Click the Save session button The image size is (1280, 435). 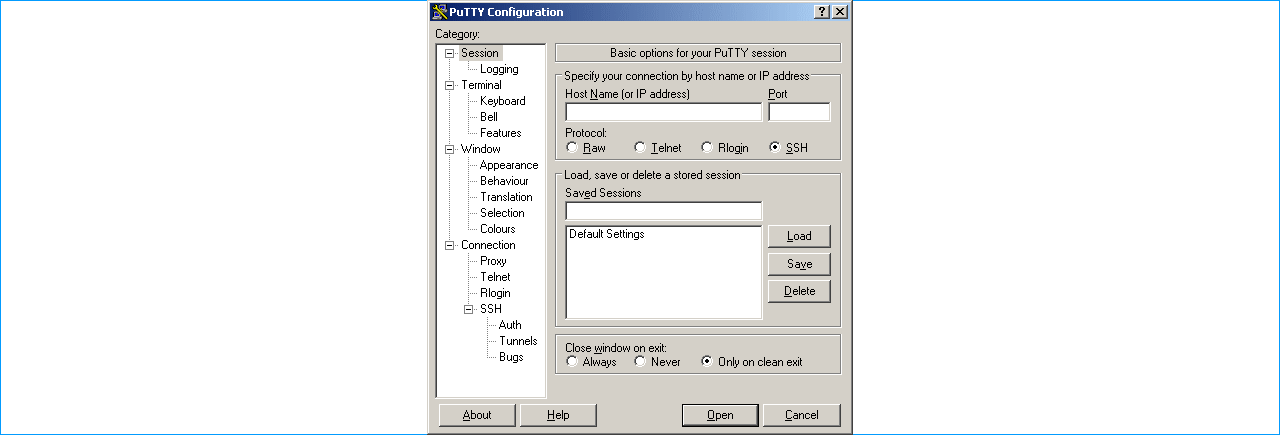(799, 264)
